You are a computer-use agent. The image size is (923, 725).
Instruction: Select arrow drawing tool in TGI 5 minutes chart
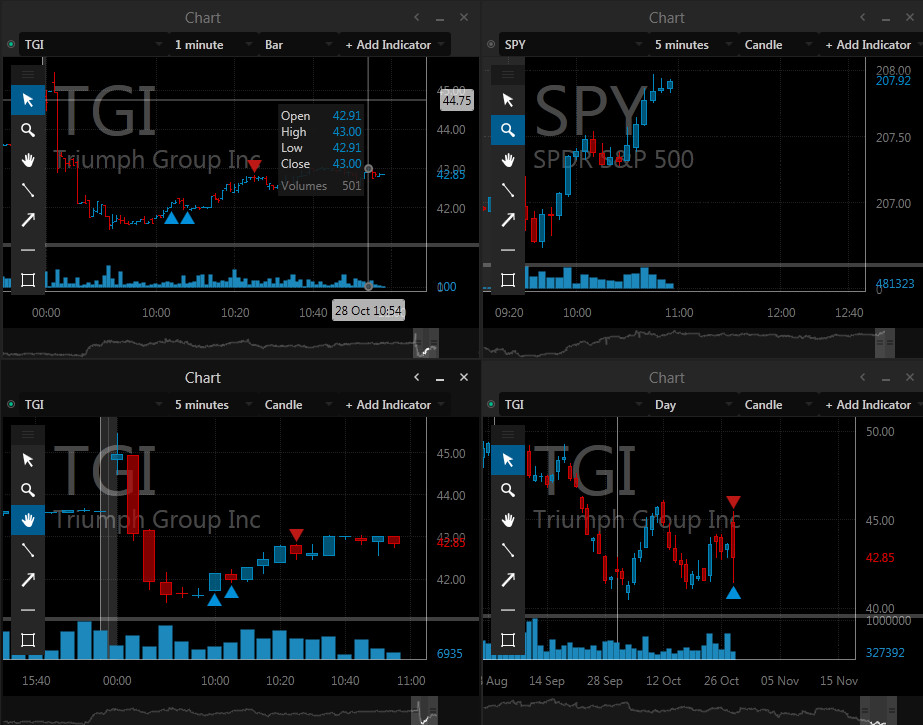(28, 580)
